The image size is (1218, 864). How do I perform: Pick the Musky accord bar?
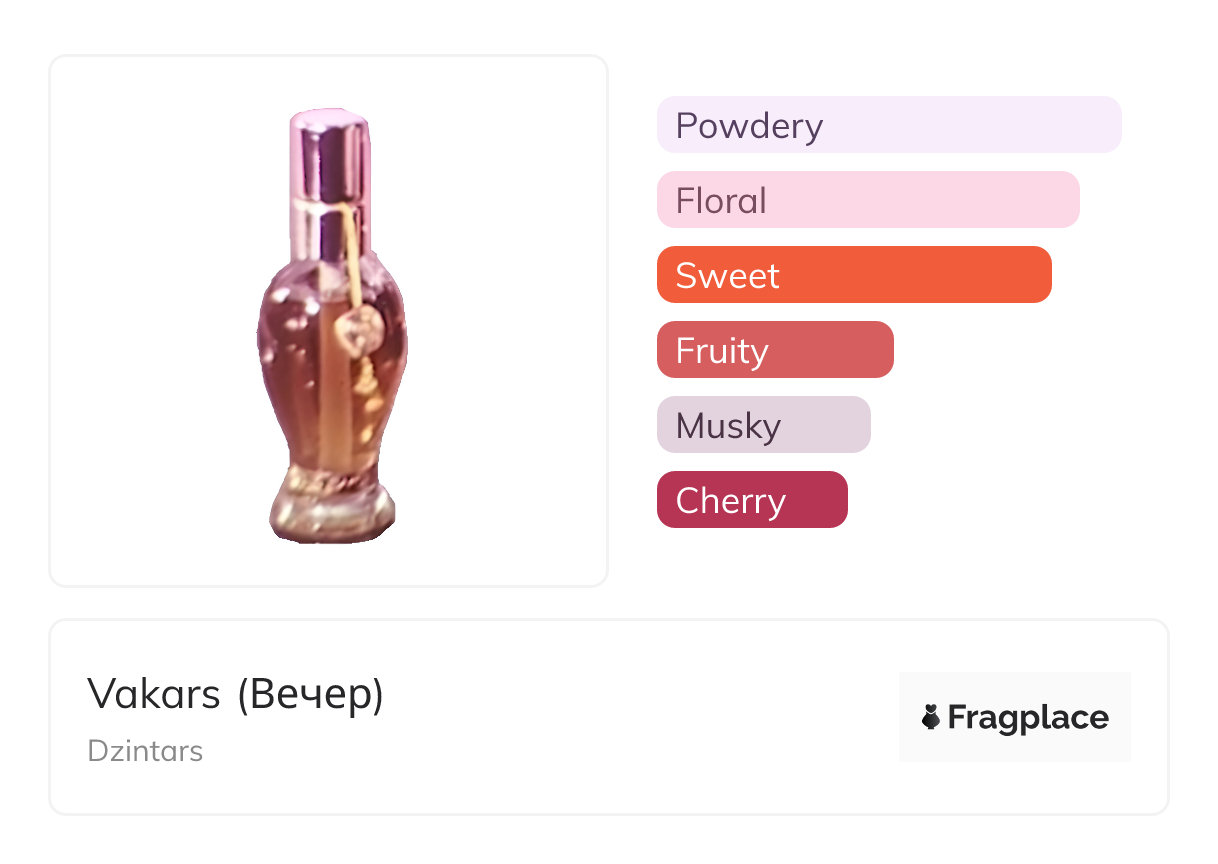tap(763, 425)
